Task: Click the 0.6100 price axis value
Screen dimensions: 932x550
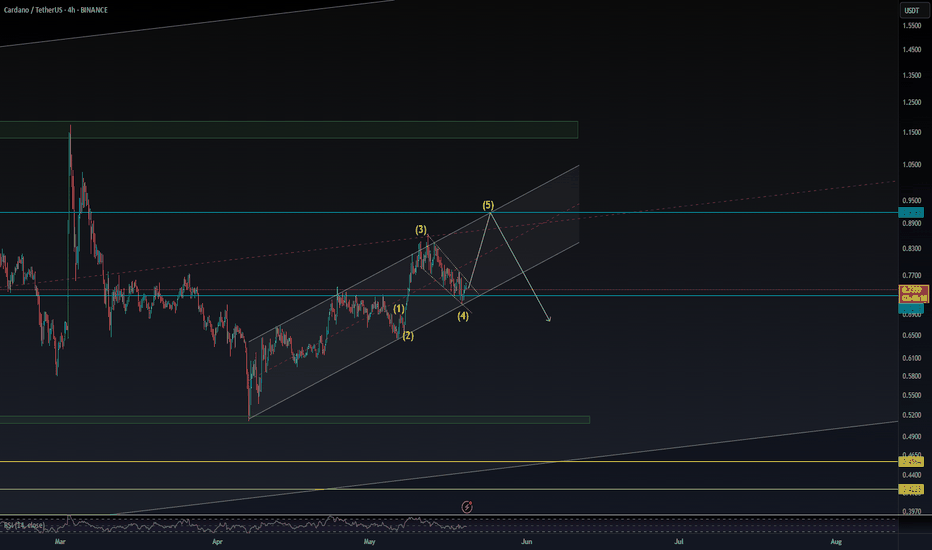Action: click(912, 359)
